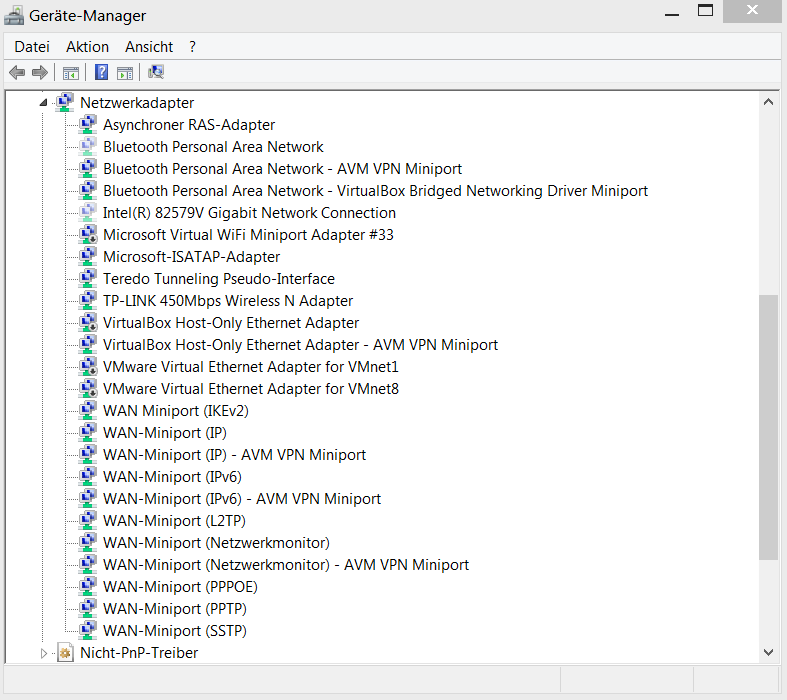Select Microsoft-ISATAP-Adapter
The image size is (787, 700).
[191, 256]
